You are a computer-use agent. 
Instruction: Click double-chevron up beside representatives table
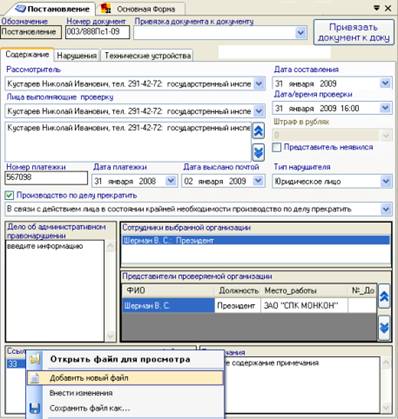tap(384, 296)
